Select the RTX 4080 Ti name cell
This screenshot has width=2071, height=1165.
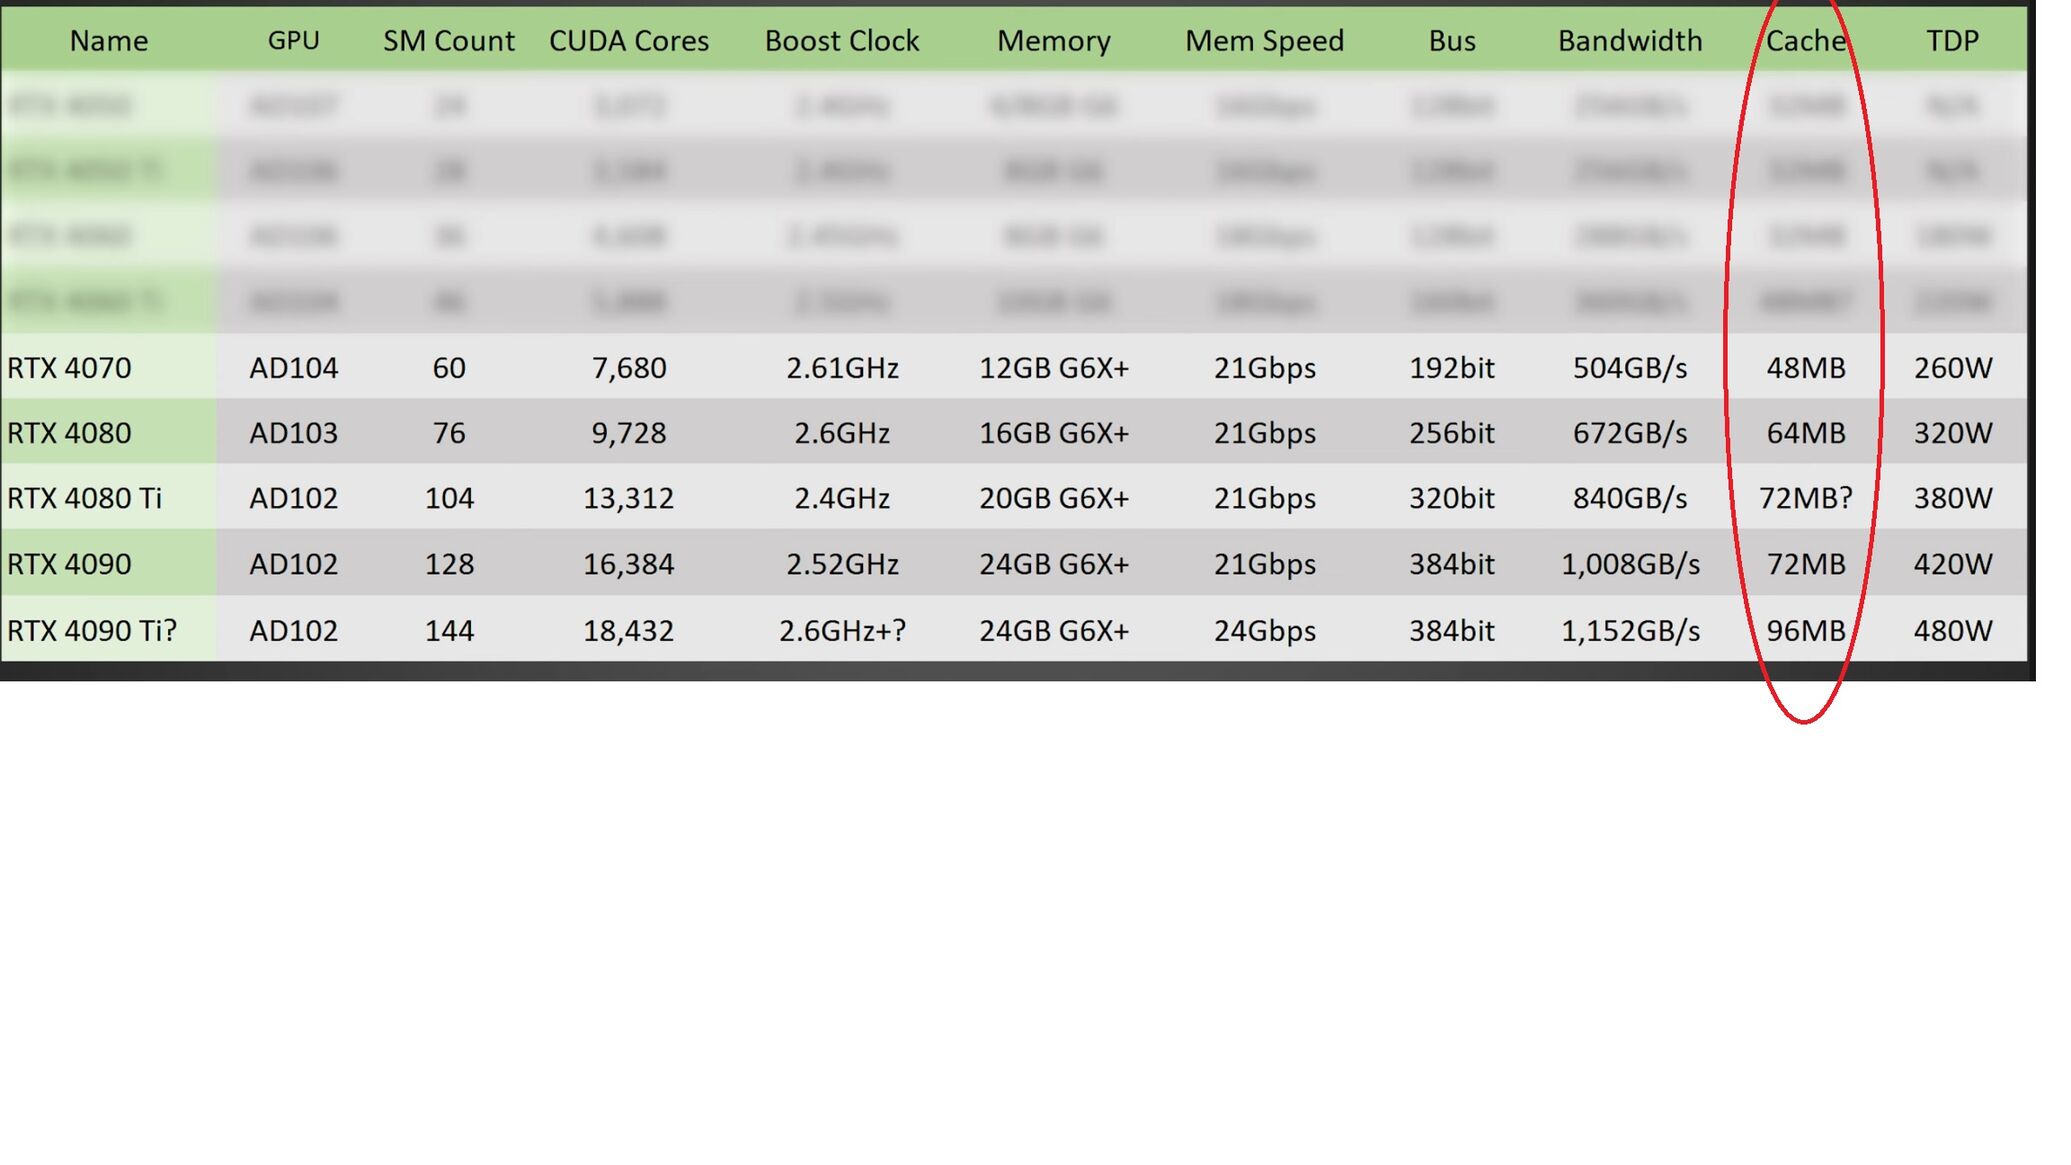(x=84, y=498)
